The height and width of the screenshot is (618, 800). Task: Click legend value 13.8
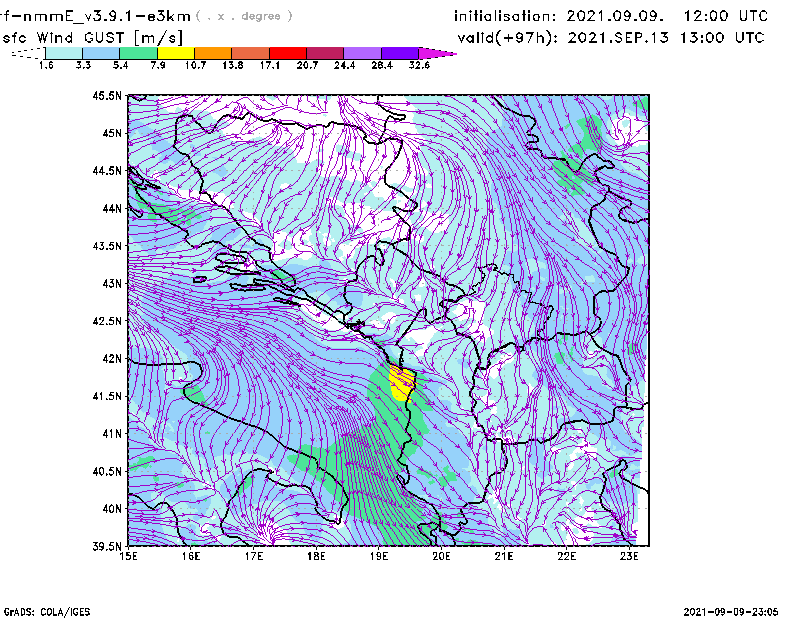click(x=232, y=65)
